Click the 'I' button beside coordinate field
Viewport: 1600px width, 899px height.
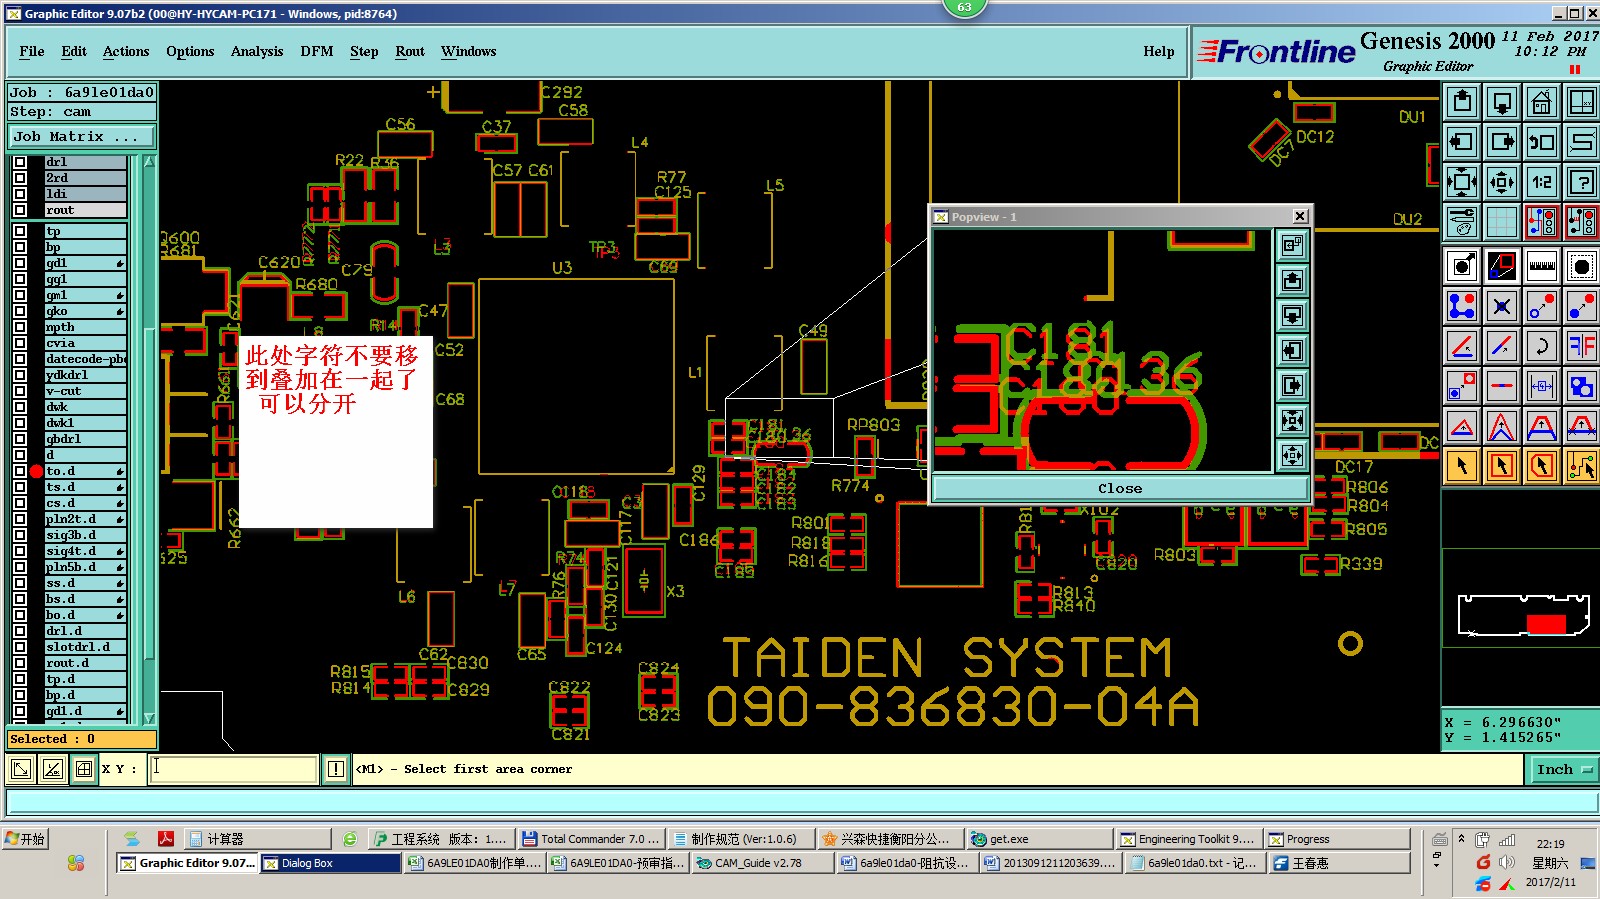[x=336, y=769]
